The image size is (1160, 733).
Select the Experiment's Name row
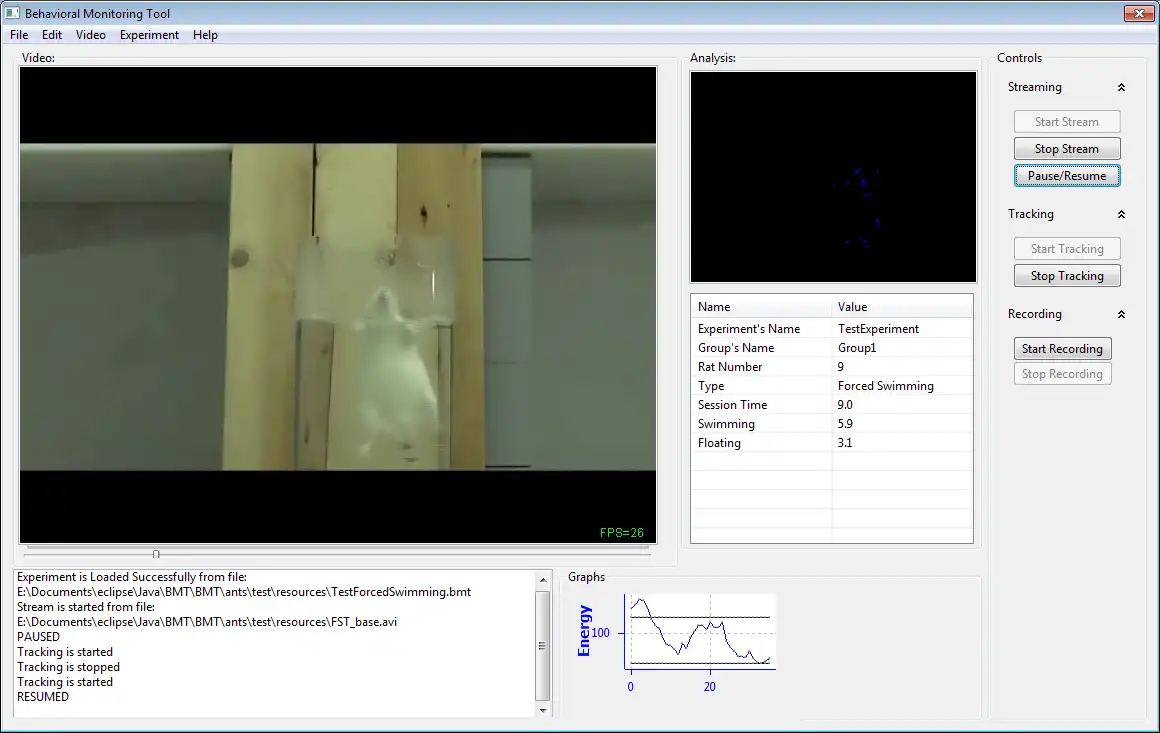pyautogui.click(x=832, y=328)
